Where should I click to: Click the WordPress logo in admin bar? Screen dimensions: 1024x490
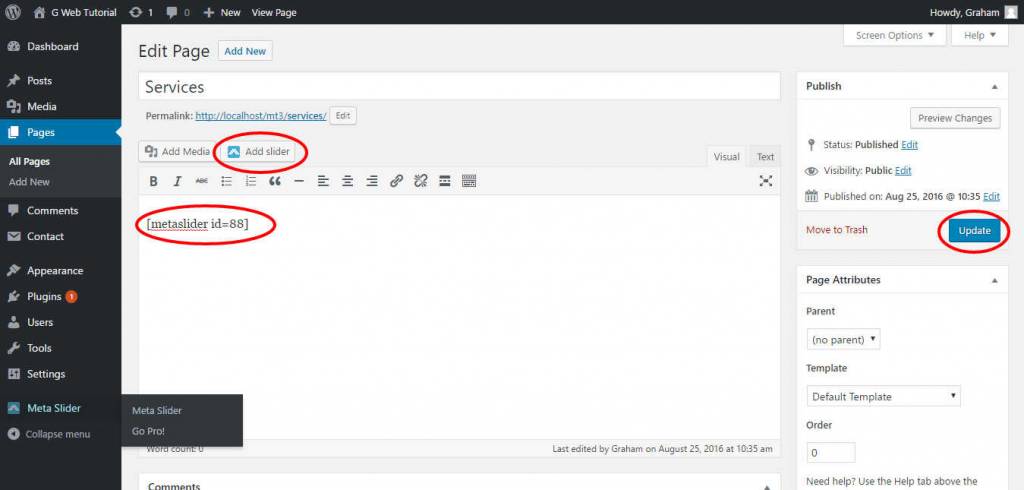14,12
